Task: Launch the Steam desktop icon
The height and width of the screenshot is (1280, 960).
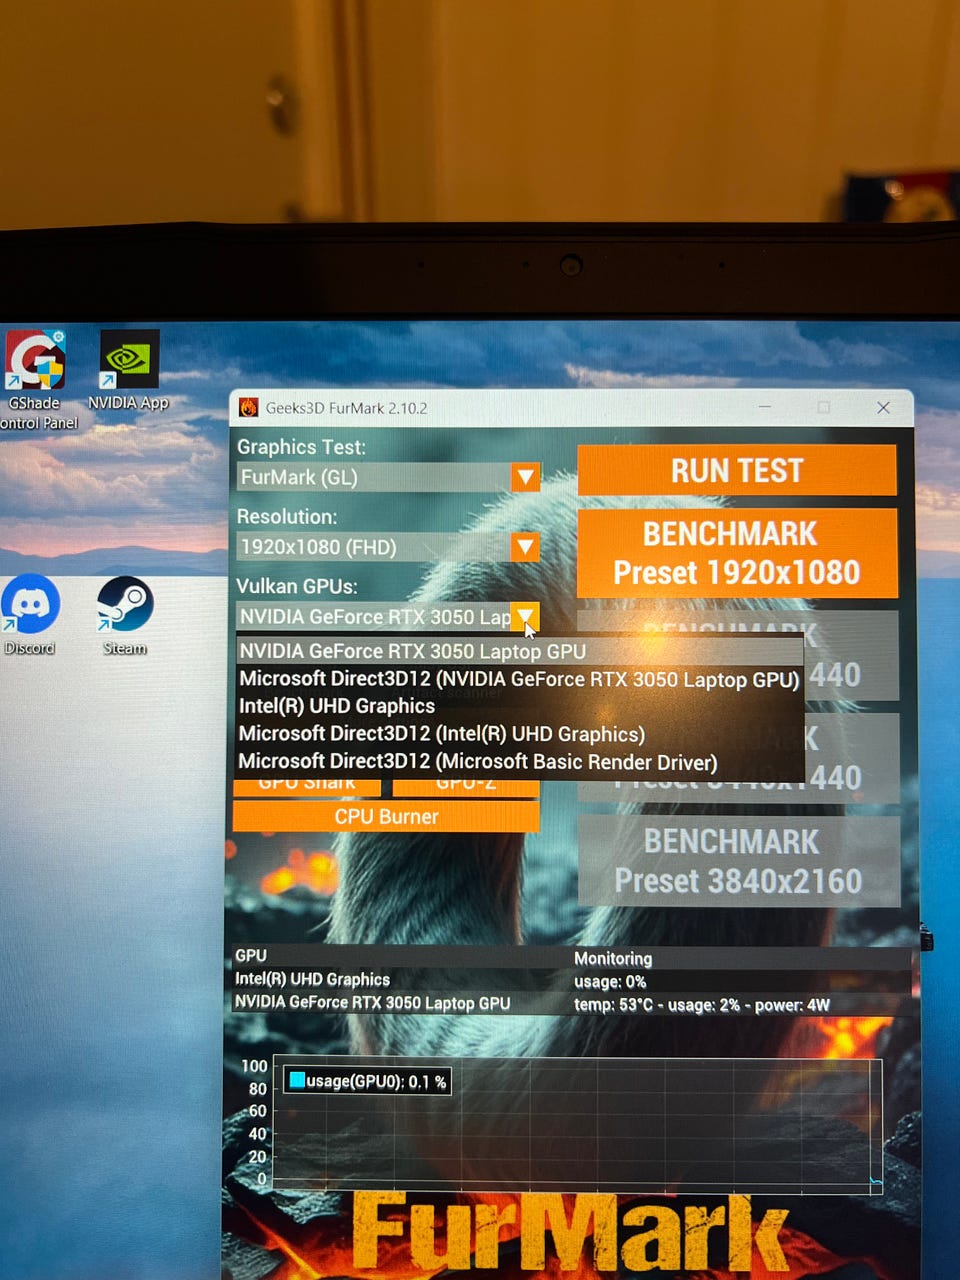Action: (125, 616)
